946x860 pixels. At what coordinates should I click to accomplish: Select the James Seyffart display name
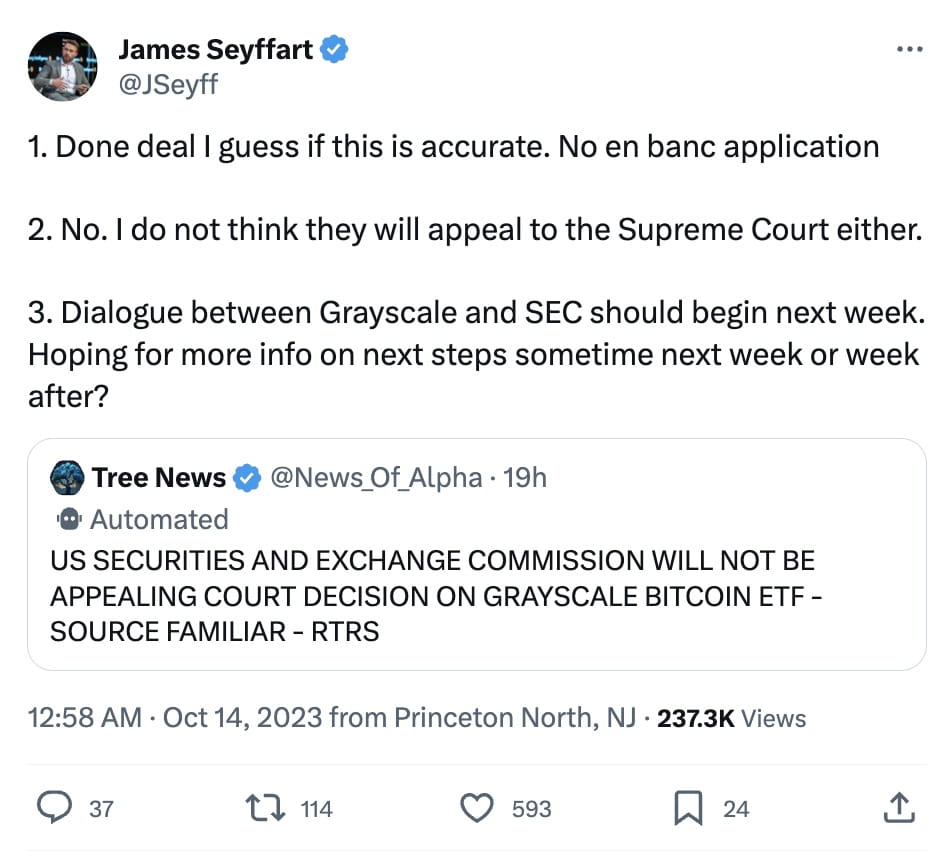[x=217, y=47]
